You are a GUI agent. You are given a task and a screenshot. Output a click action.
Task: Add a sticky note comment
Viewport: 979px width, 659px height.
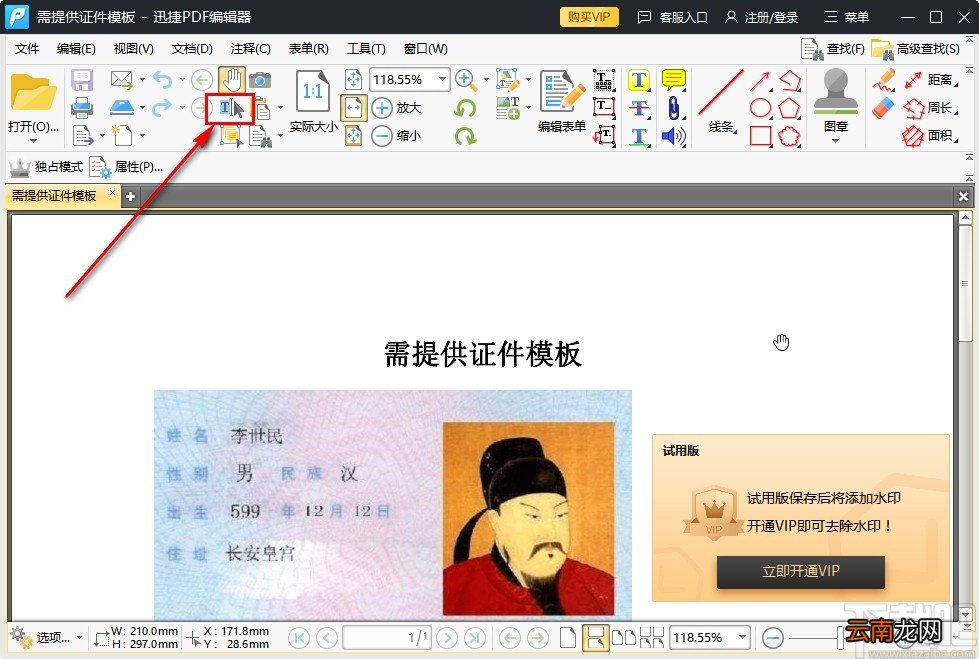click(674, 80)
